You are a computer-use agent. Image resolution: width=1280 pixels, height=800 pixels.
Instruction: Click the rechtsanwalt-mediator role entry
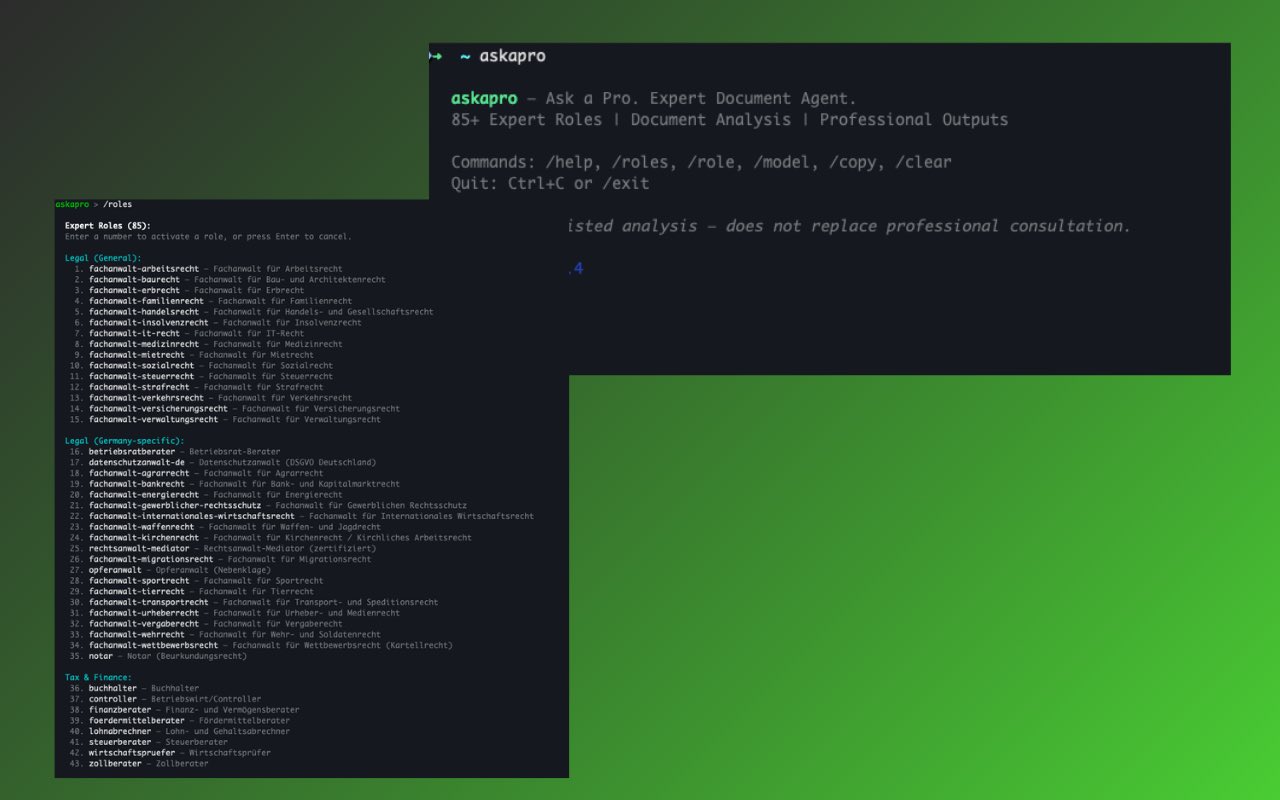(223, 549)
